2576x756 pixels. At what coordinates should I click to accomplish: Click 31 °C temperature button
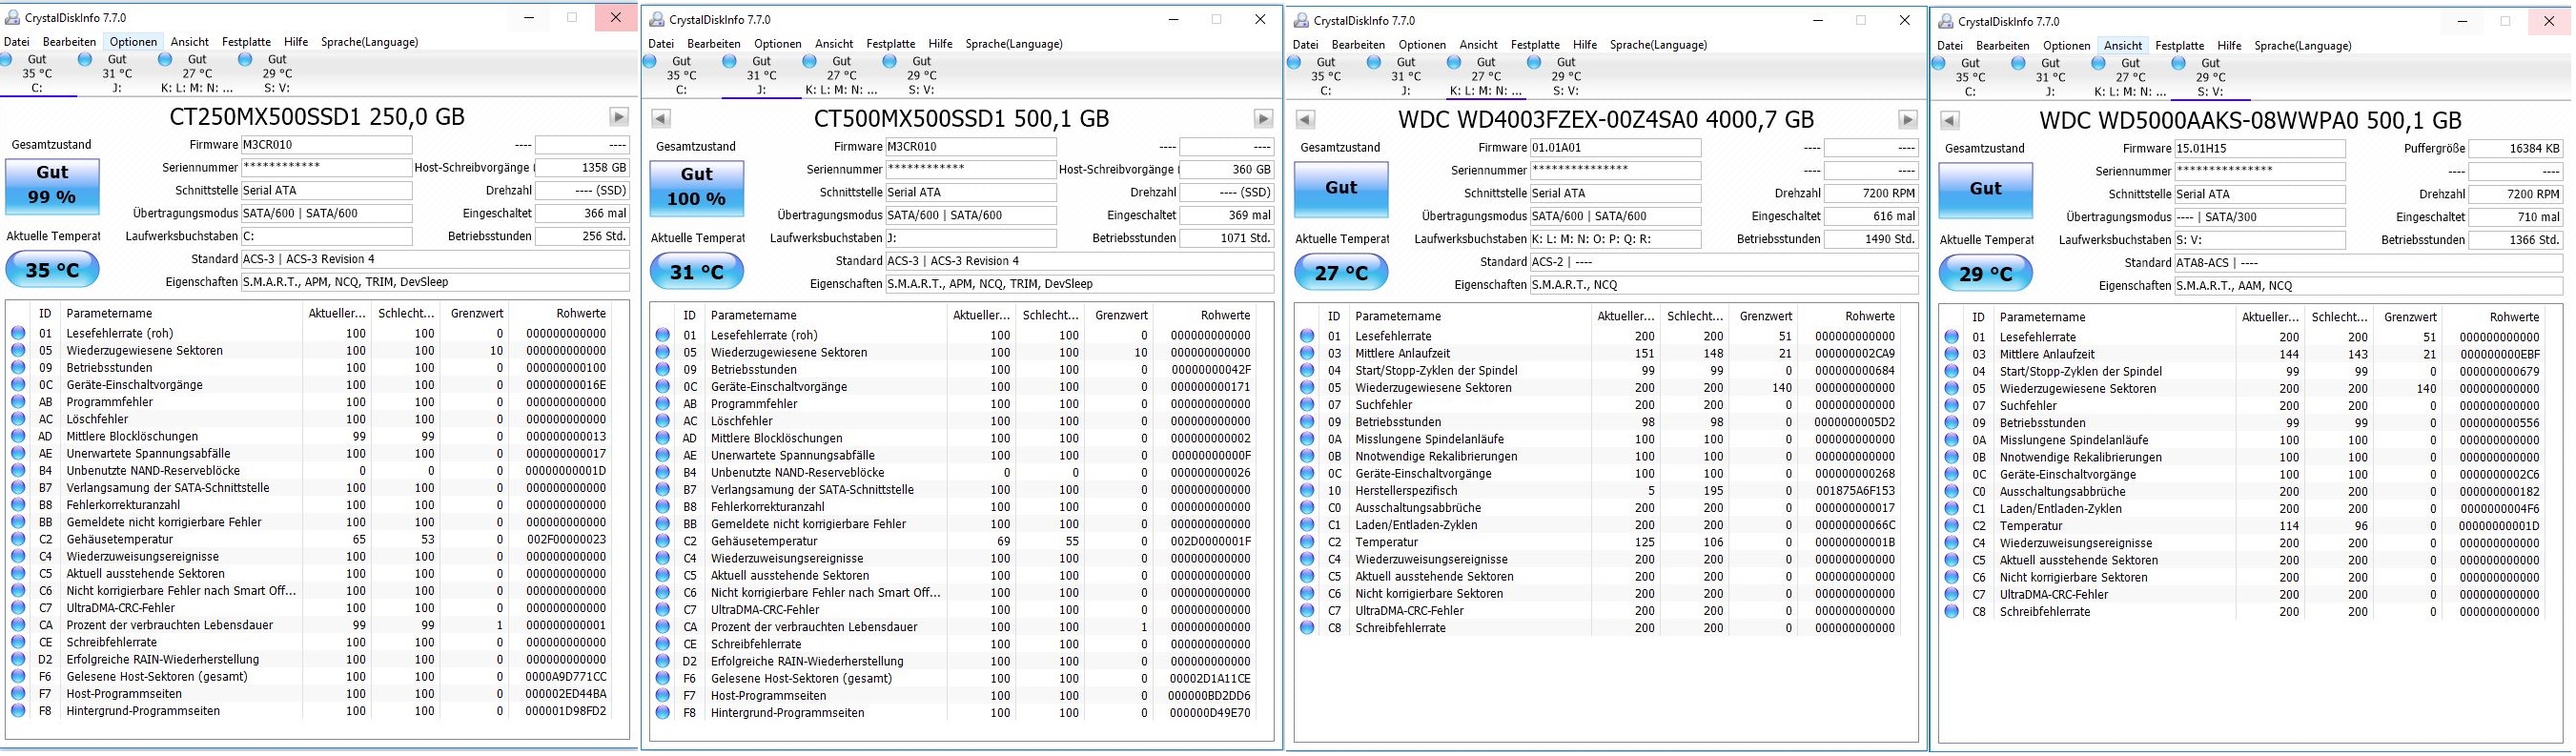click(x=697, y=272)
